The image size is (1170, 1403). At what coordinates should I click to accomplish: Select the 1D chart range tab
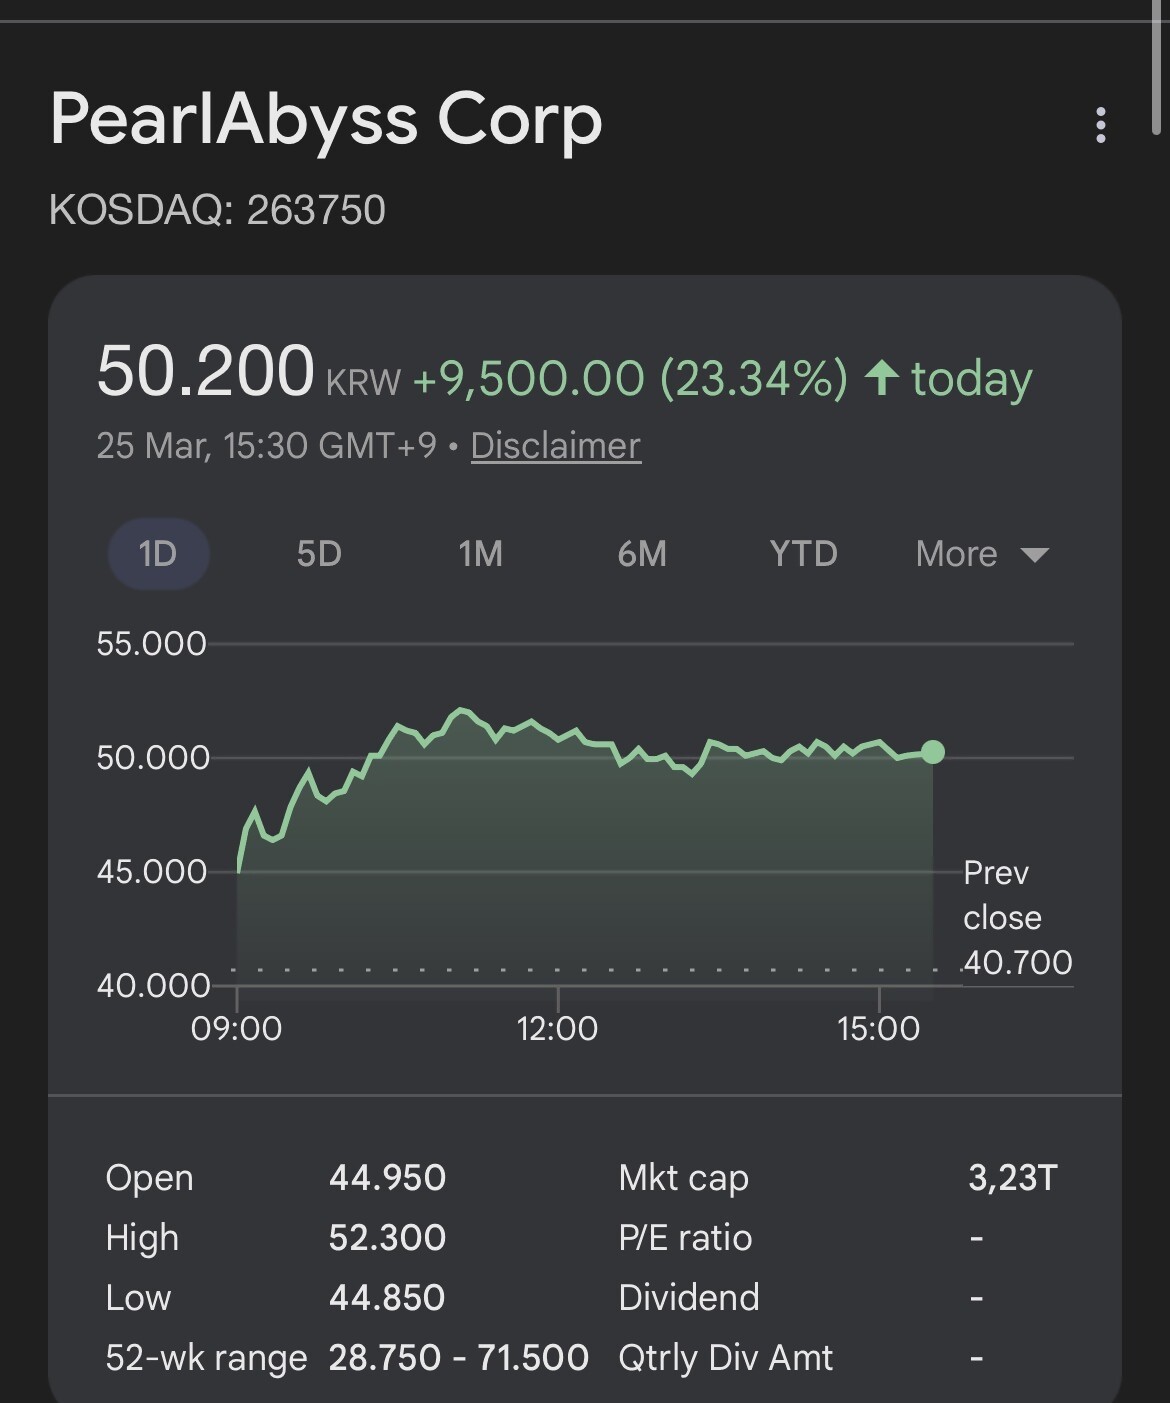tap(158, 554)
